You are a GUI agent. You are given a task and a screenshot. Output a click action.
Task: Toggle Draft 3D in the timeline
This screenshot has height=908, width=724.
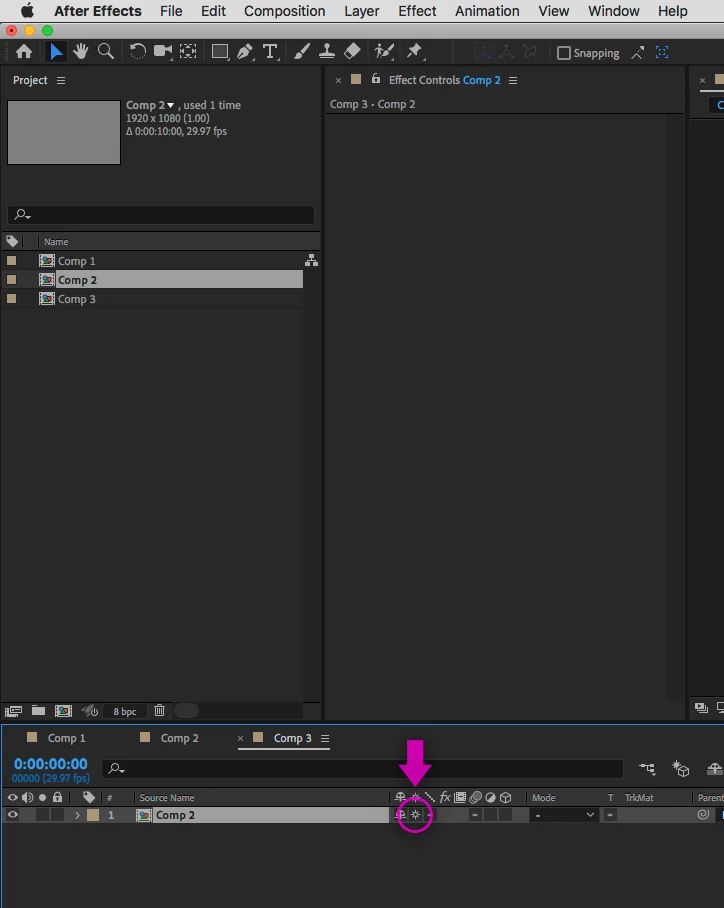681,768
